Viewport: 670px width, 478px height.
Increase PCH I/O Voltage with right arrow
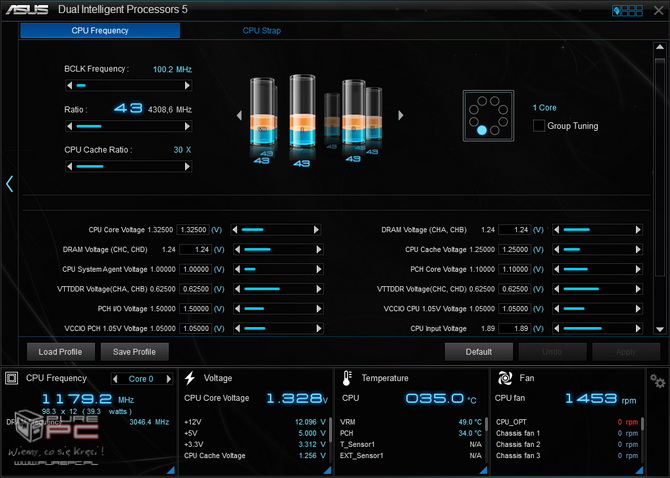pos(318,308)
